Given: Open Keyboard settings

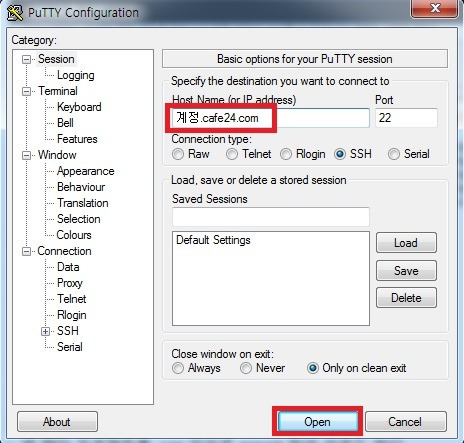Looking at the screenshot, I should click(79, 107).
